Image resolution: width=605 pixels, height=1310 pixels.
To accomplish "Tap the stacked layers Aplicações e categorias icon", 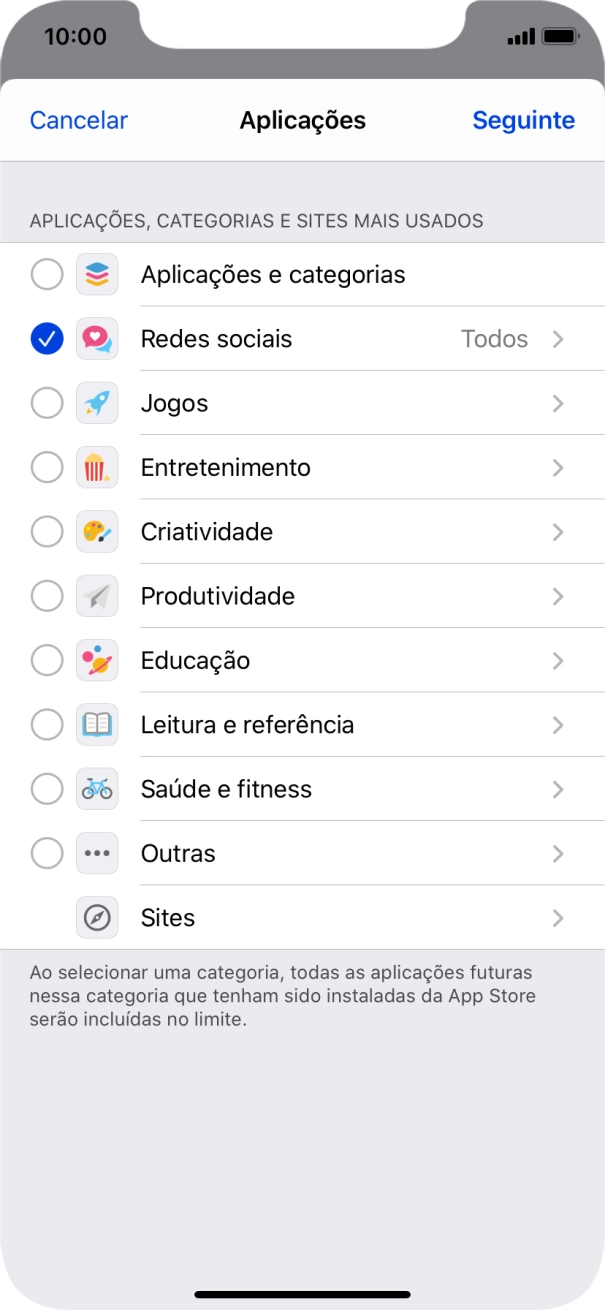I will click(x=97, y=274).
